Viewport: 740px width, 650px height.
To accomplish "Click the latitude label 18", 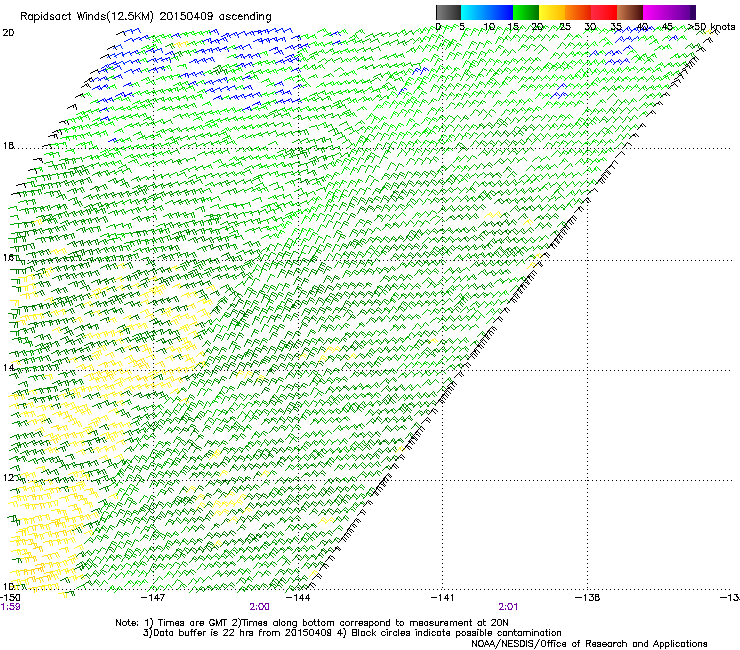I will pos(8,146).
